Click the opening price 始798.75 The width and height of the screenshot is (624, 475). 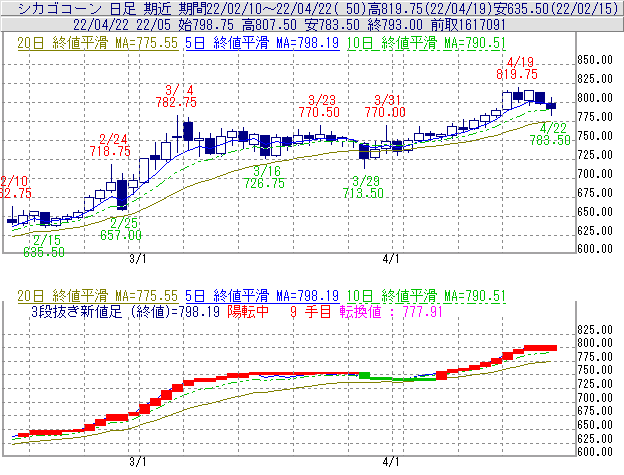(206, 25)
